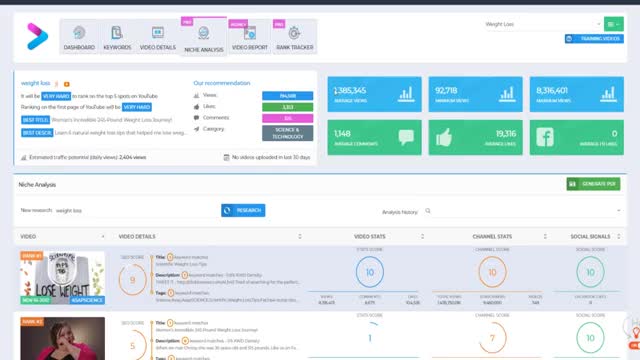Open the Video Report icon
The height and width of the screenshot is (360, 640).
250,33
